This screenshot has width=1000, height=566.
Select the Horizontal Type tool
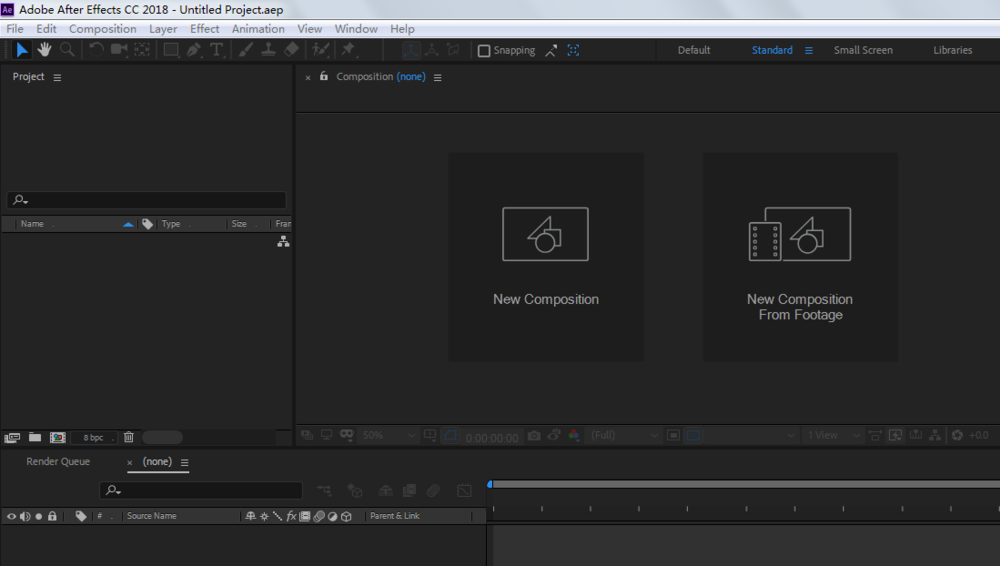coord(217,50)
